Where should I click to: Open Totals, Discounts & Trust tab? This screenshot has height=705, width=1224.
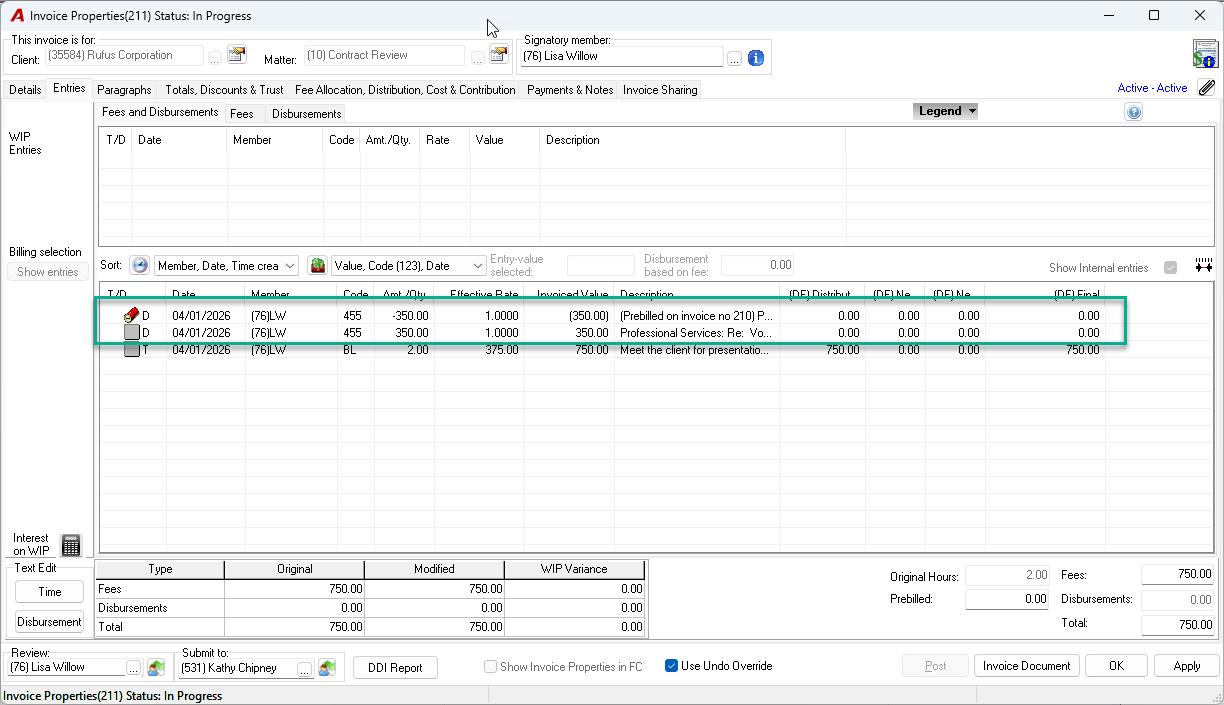pyautogui.click(x=224, y=89)
